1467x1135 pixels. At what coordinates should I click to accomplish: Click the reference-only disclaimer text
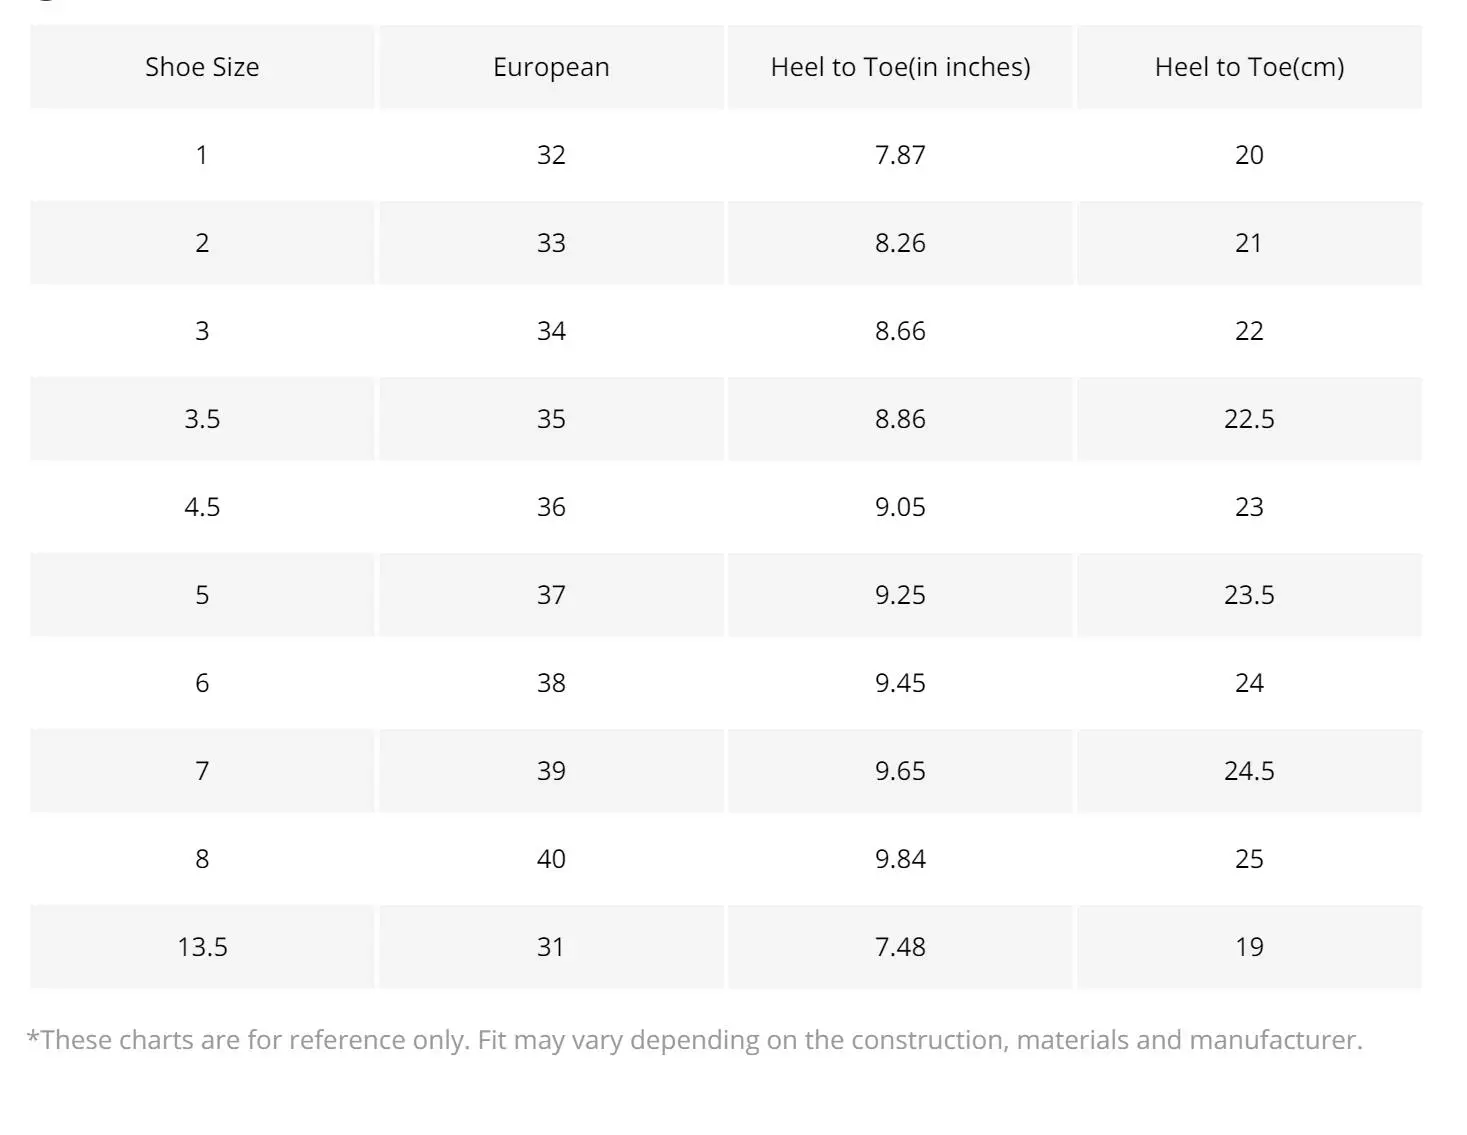click(694, 1040)
